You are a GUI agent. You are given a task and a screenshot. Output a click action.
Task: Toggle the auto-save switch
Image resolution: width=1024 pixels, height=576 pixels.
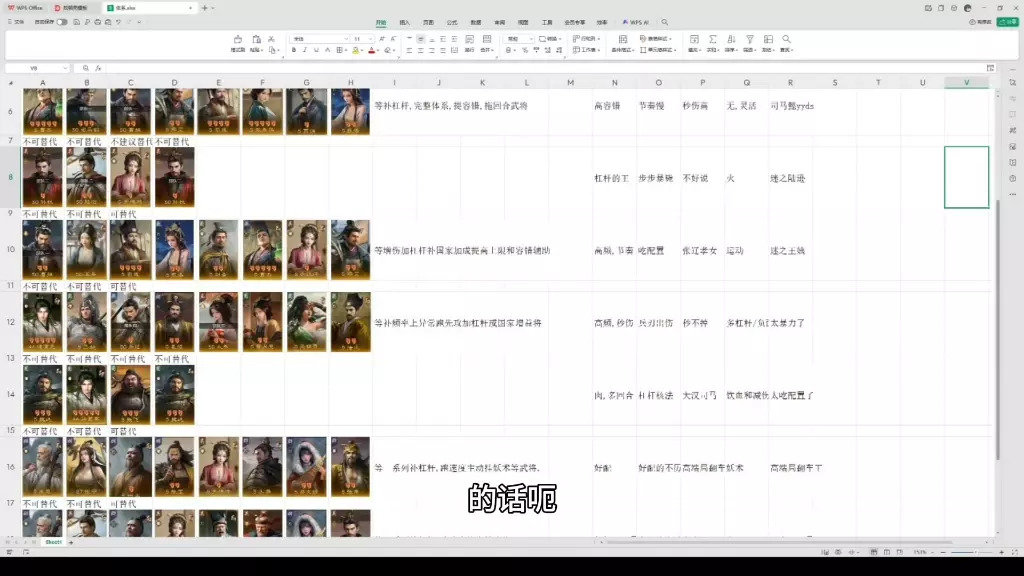pos(62,22)
